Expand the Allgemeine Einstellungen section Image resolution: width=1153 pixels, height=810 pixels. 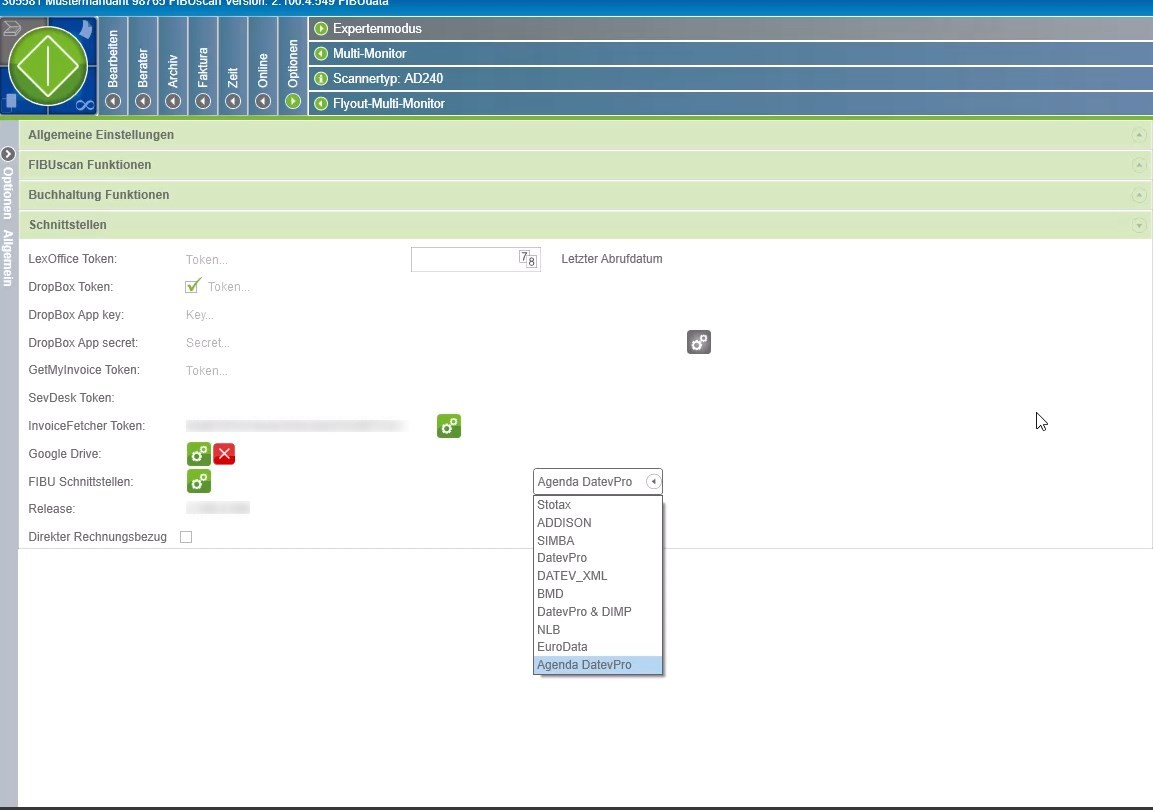1138,135
